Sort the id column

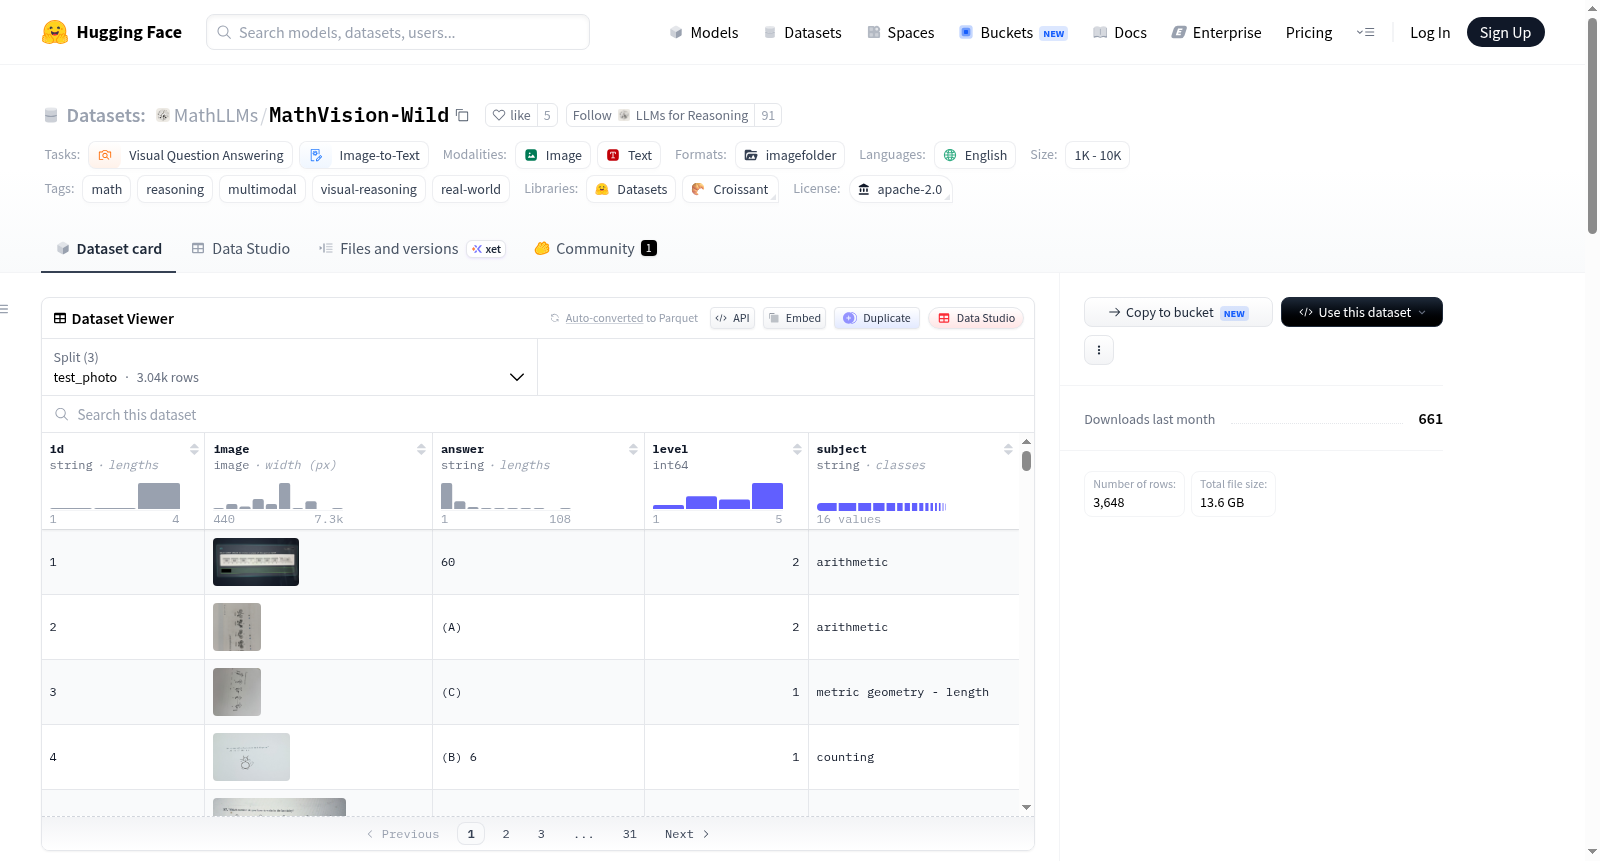point(194,449)
